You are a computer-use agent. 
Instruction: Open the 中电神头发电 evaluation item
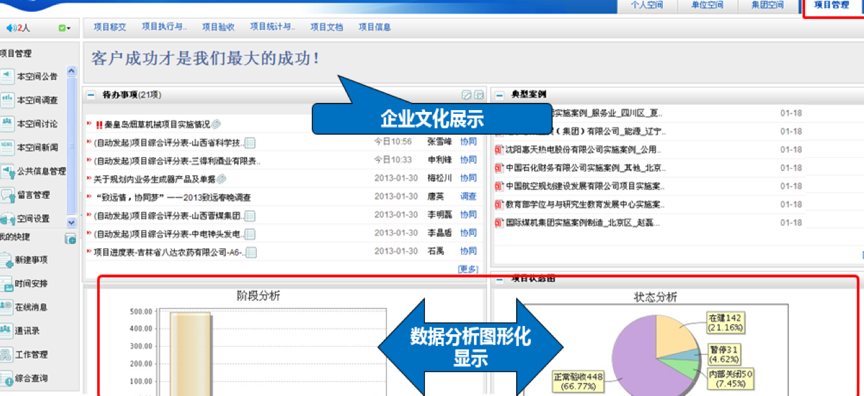click(168, 234)
